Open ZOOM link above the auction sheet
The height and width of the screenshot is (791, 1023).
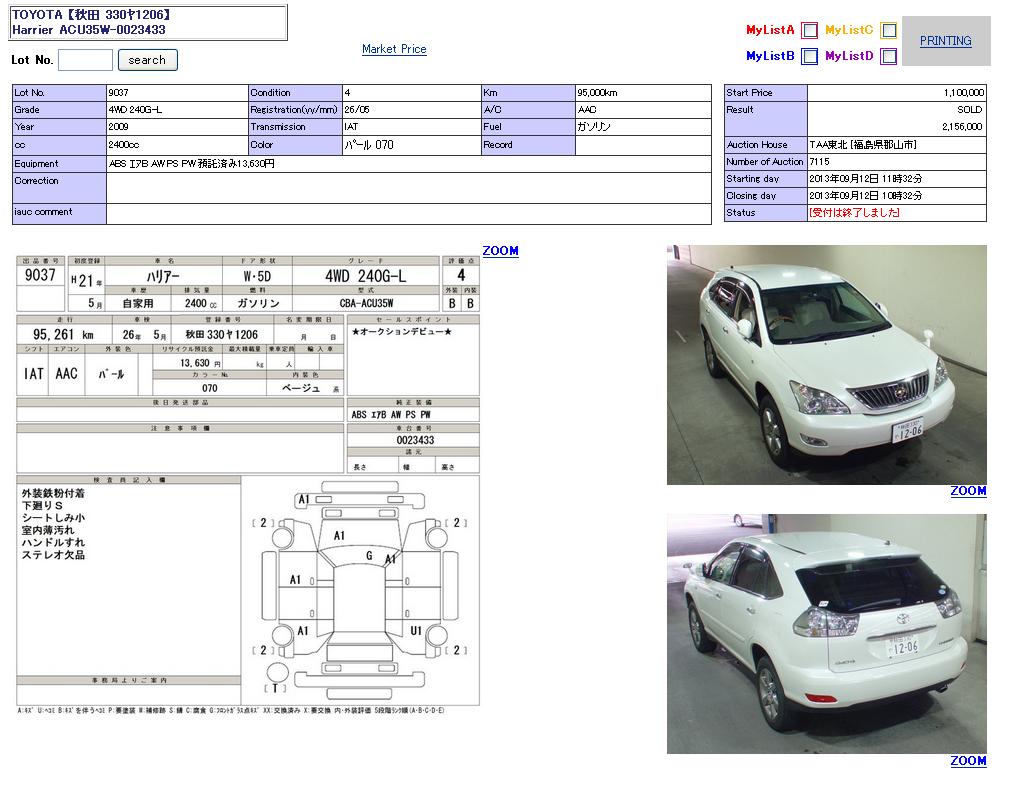[500, 251]
